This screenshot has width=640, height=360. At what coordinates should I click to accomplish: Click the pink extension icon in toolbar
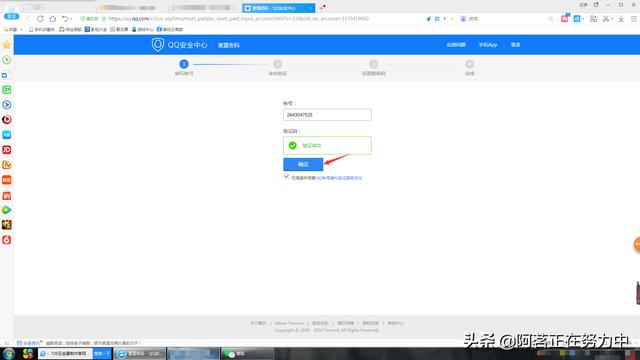click(564, 18)
